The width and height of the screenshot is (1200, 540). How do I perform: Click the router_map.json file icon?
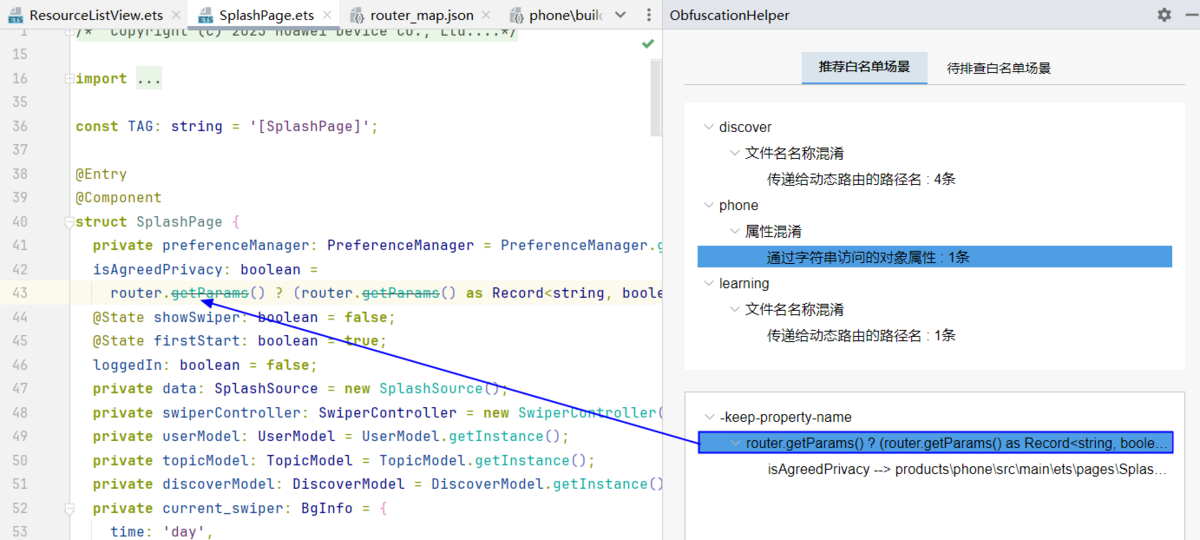click(x=357, y=16)
